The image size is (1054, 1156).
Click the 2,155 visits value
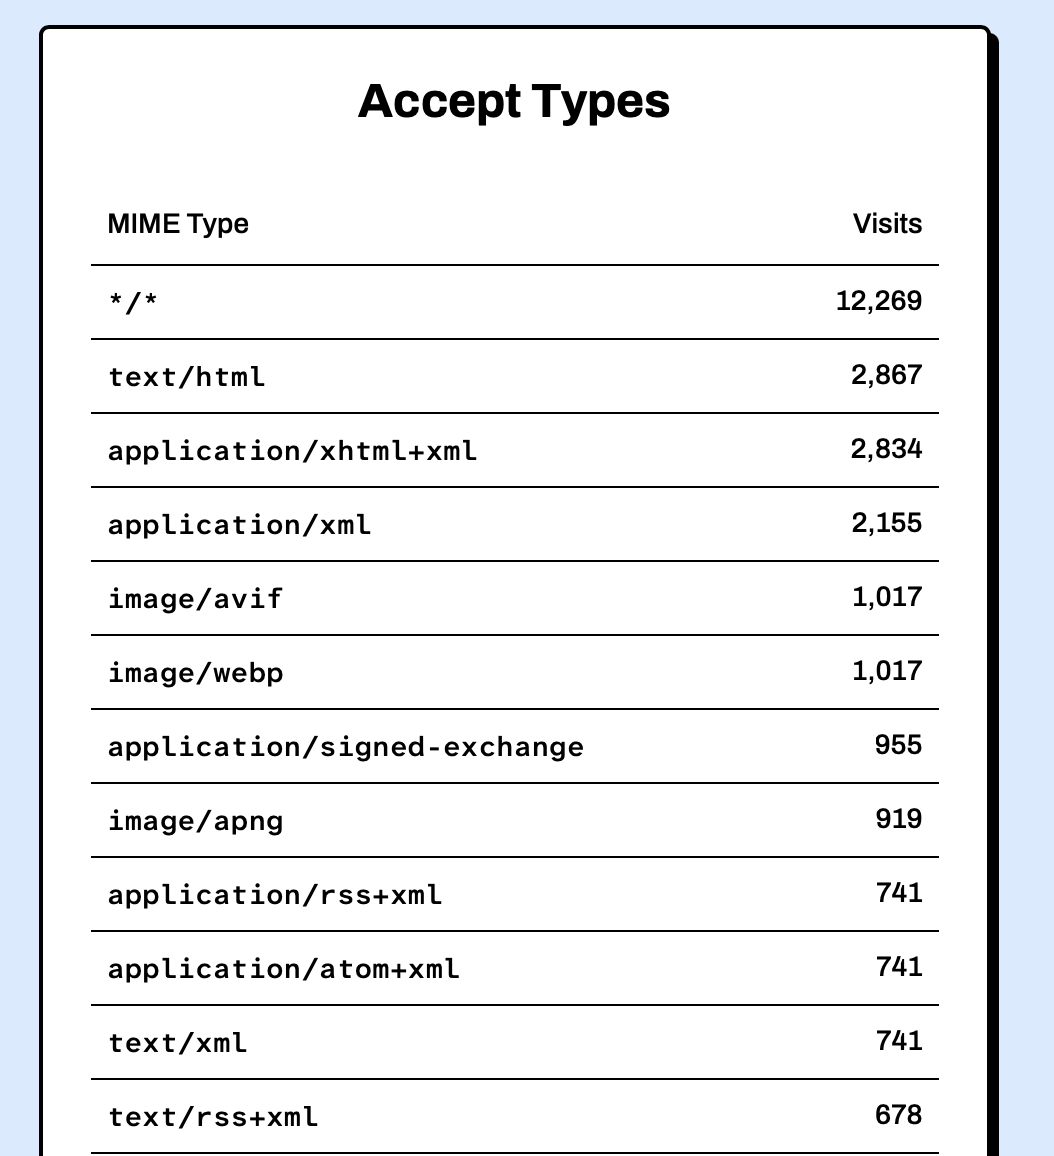click(886, 523)
